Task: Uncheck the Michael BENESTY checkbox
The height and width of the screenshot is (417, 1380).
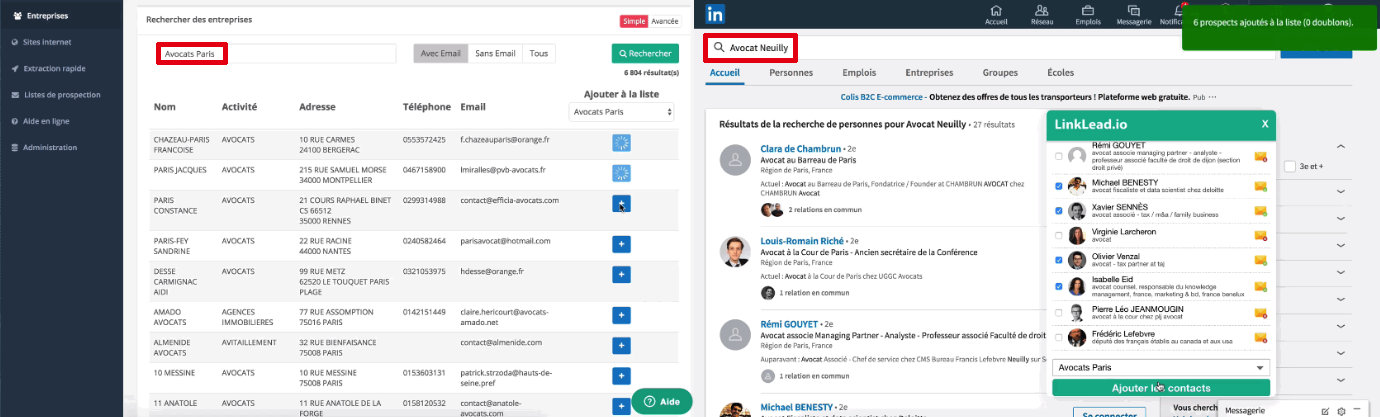Action: tap(1058, 186)
